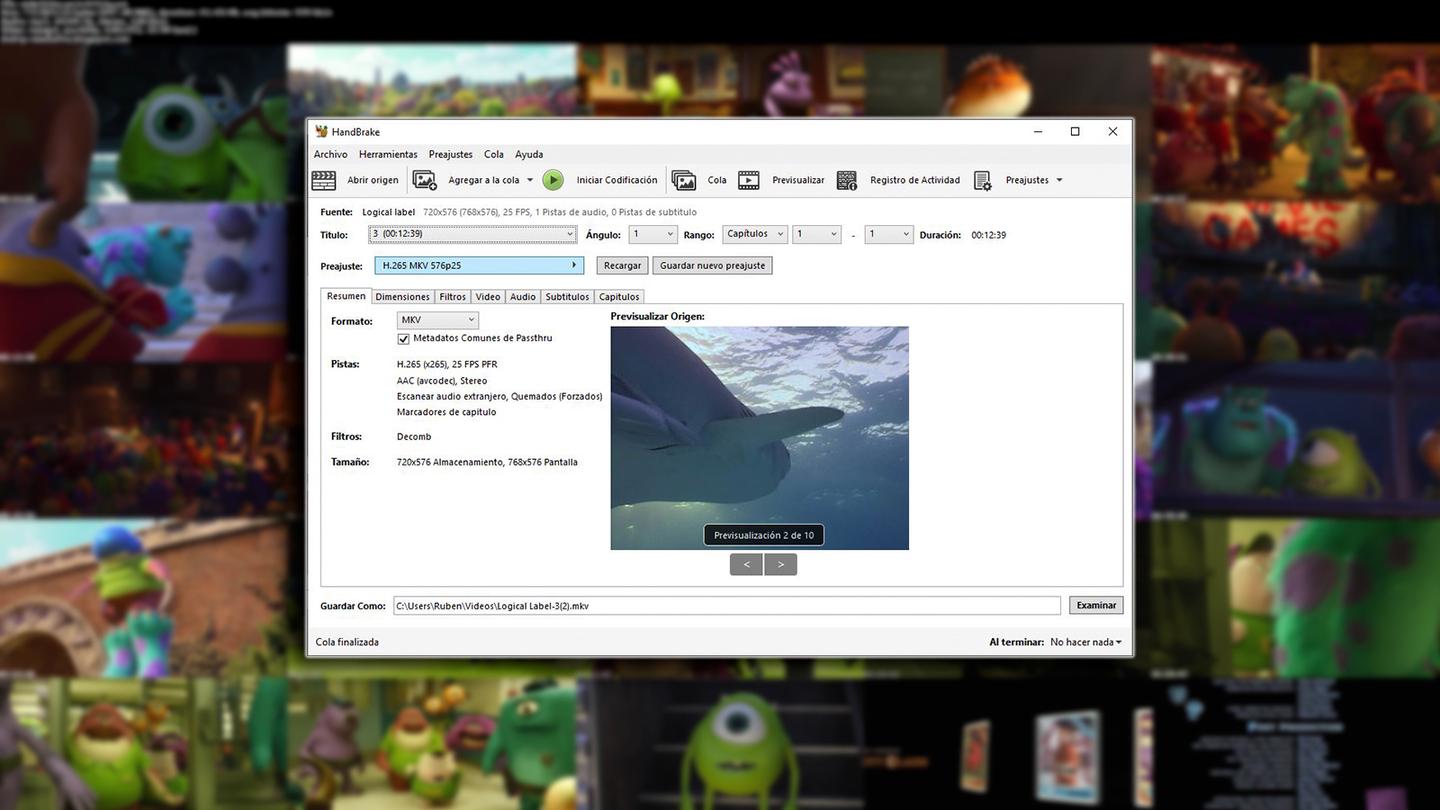Show next preview with right arrow button
The height and width of the screenshot is (810, 1440).
tap(780, 565)
